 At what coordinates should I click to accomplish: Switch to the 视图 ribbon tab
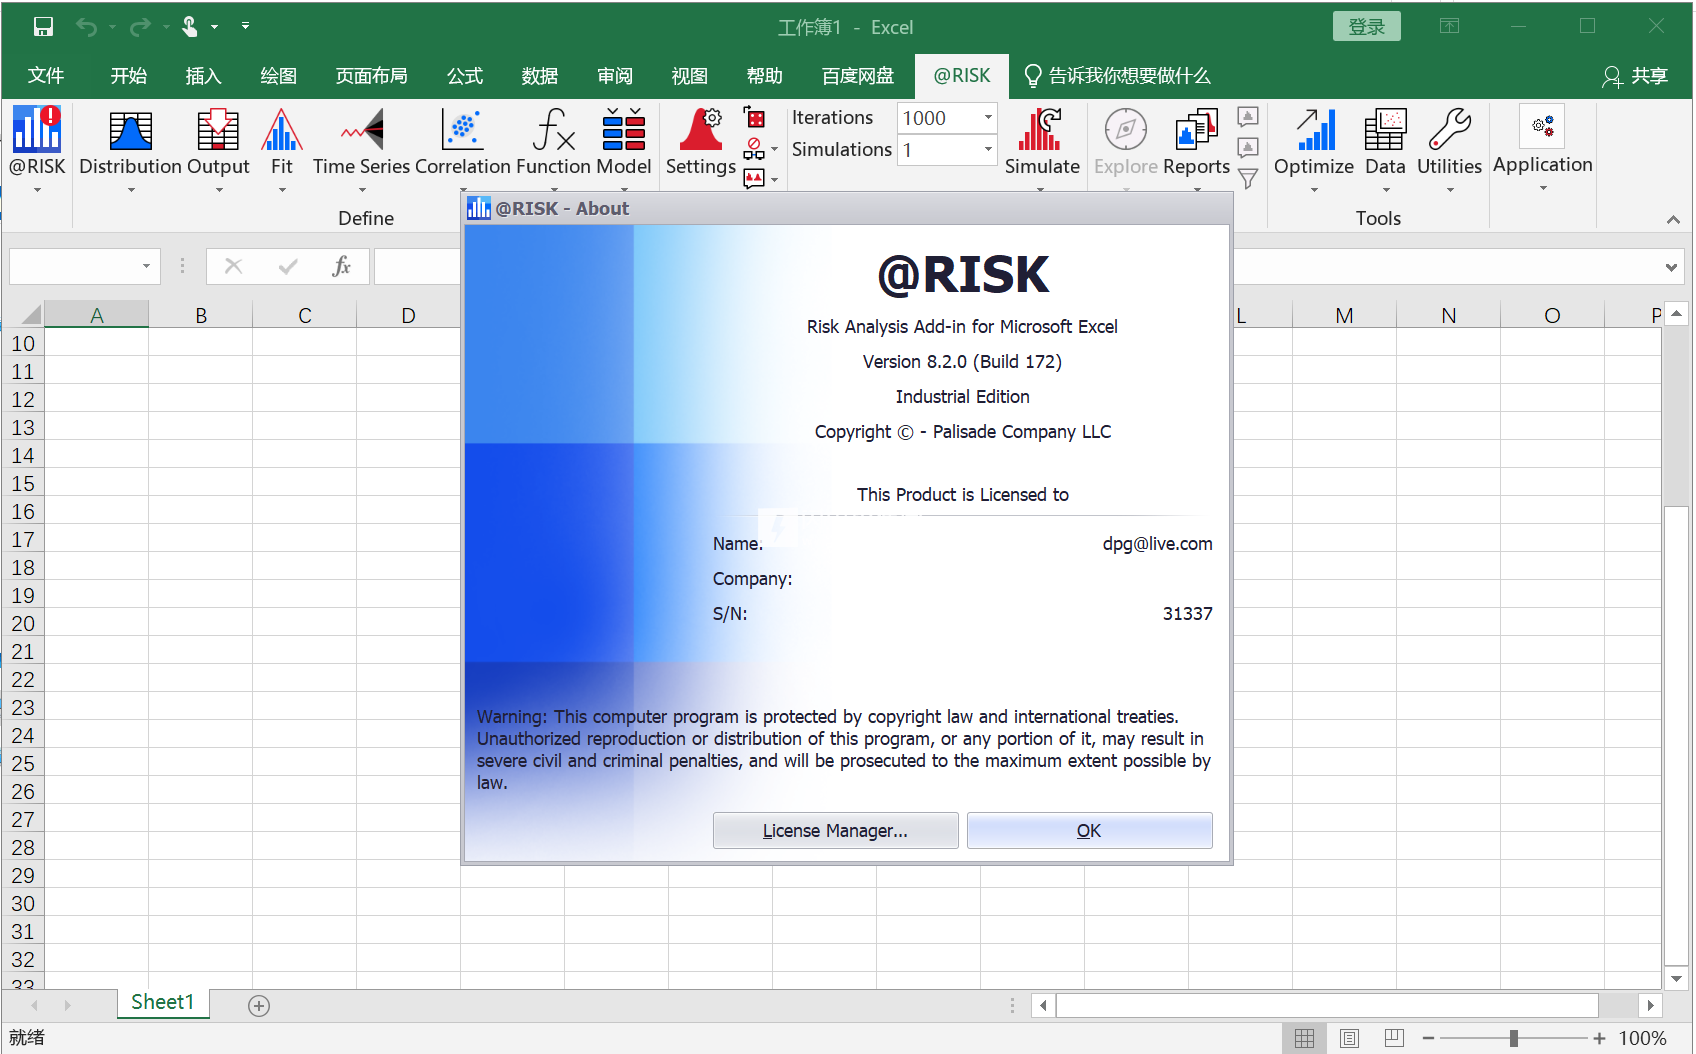coord(689,76)
